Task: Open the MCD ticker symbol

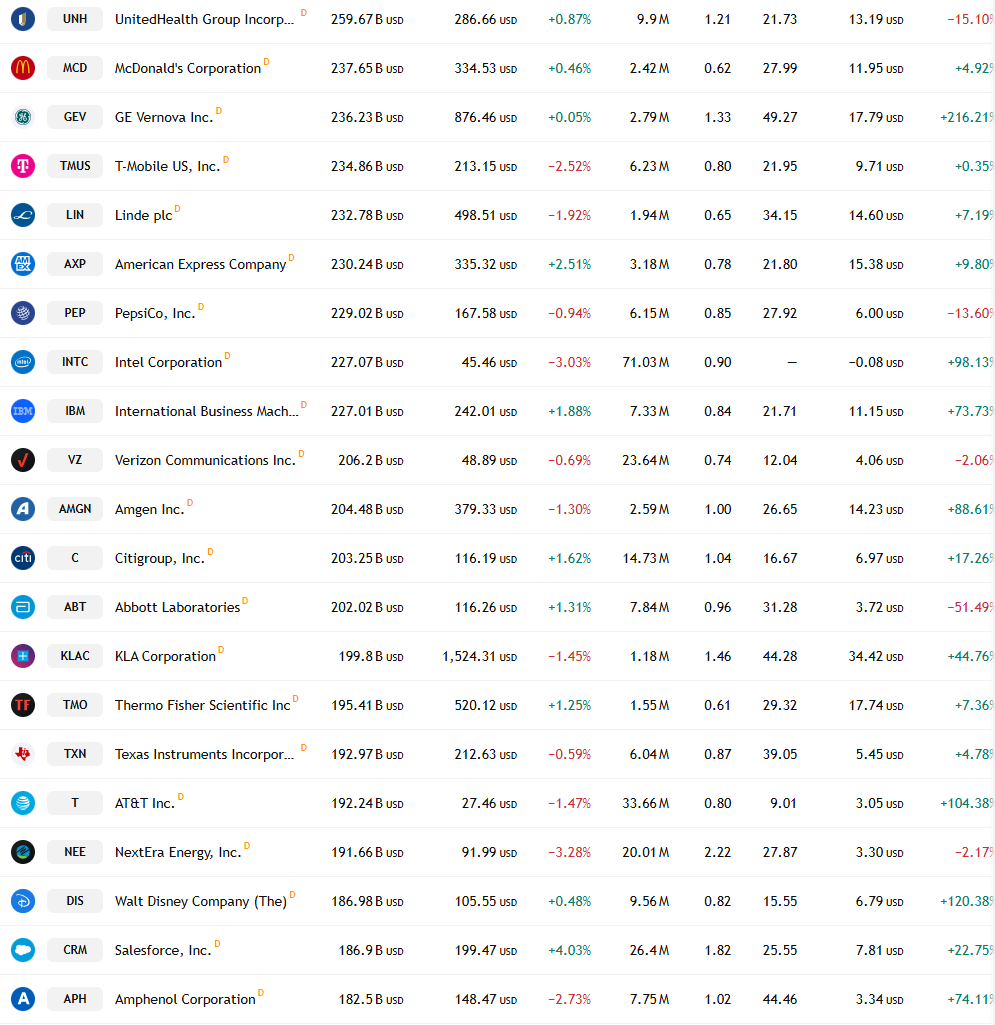Action: 75,68
